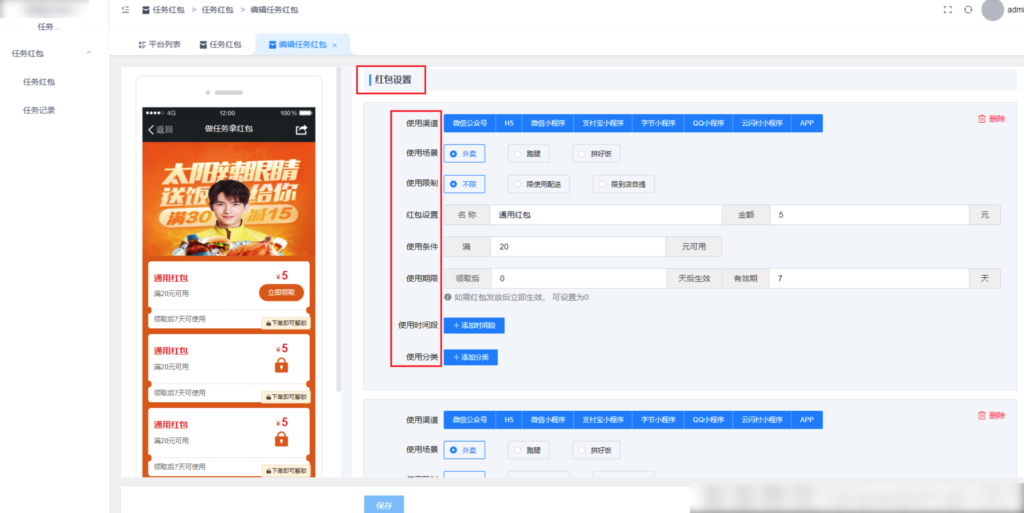Toggle the 微信公众号 channel button
The image size is (1024, 513).
tap(469, 124)
